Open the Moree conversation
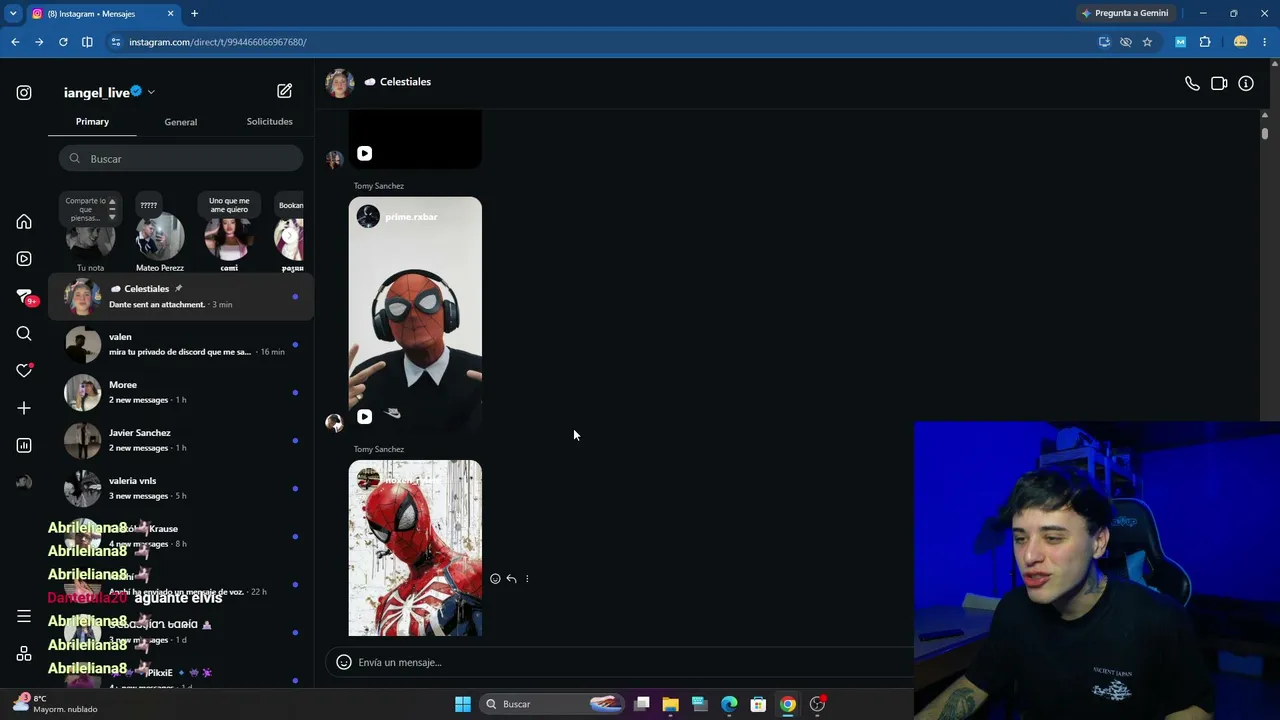1280x720 pixels. (181, 392)
